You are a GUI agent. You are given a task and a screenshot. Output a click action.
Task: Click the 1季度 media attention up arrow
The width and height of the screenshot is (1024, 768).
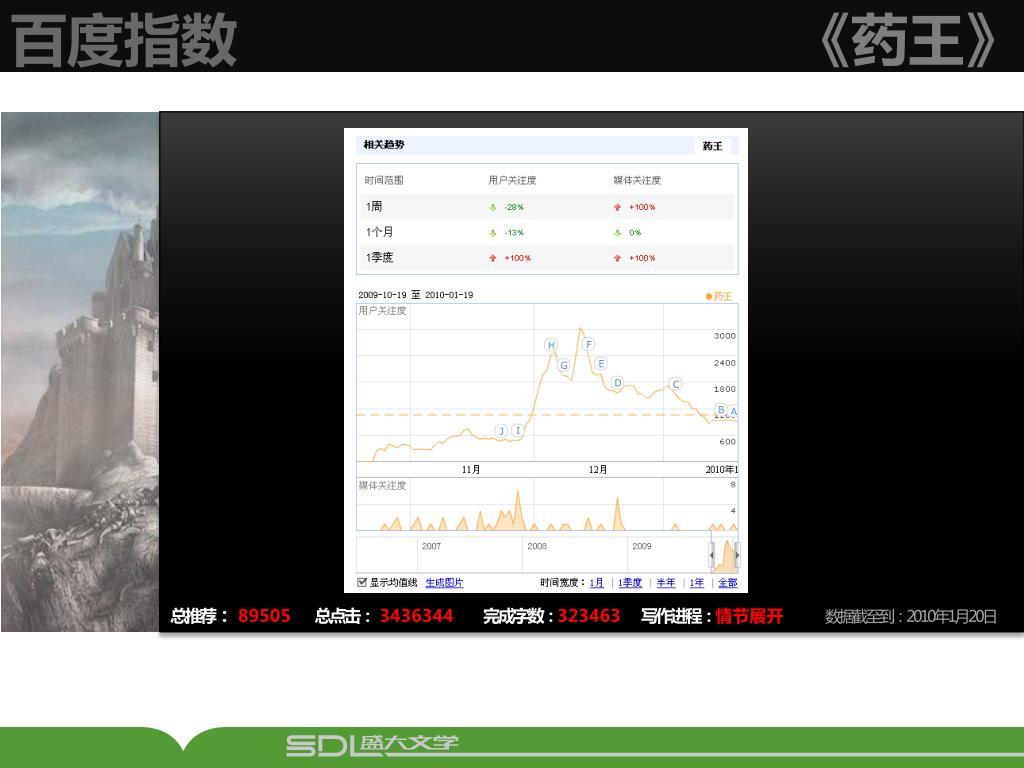pyautogui.click(x=617, y=258)
